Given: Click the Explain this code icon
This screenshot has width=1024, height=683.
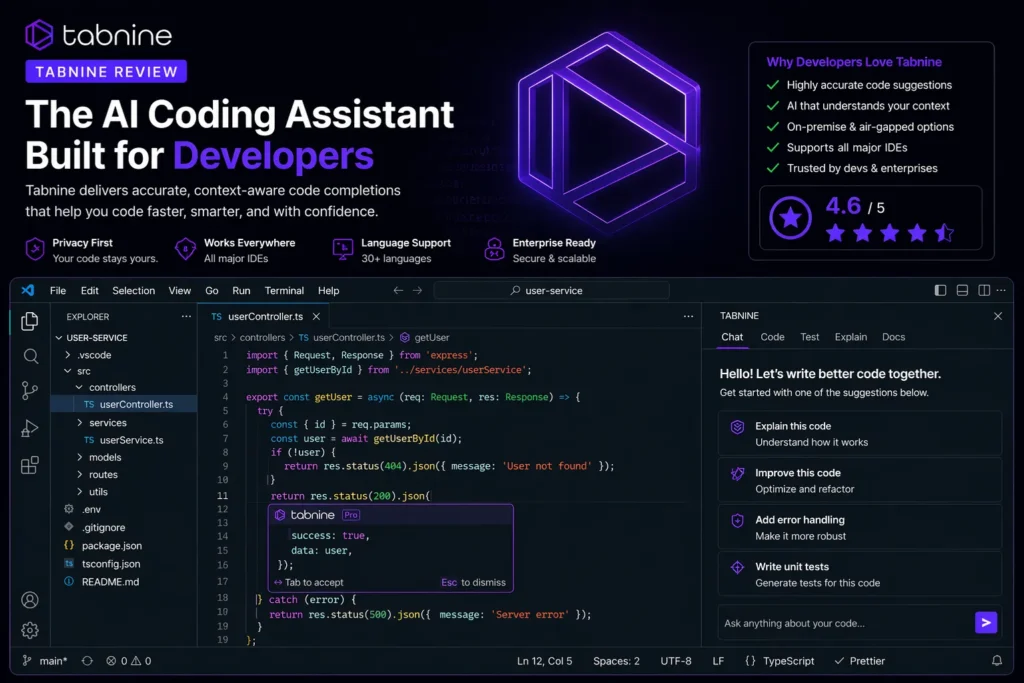Looking at the screenshot, I should point(737,427).
